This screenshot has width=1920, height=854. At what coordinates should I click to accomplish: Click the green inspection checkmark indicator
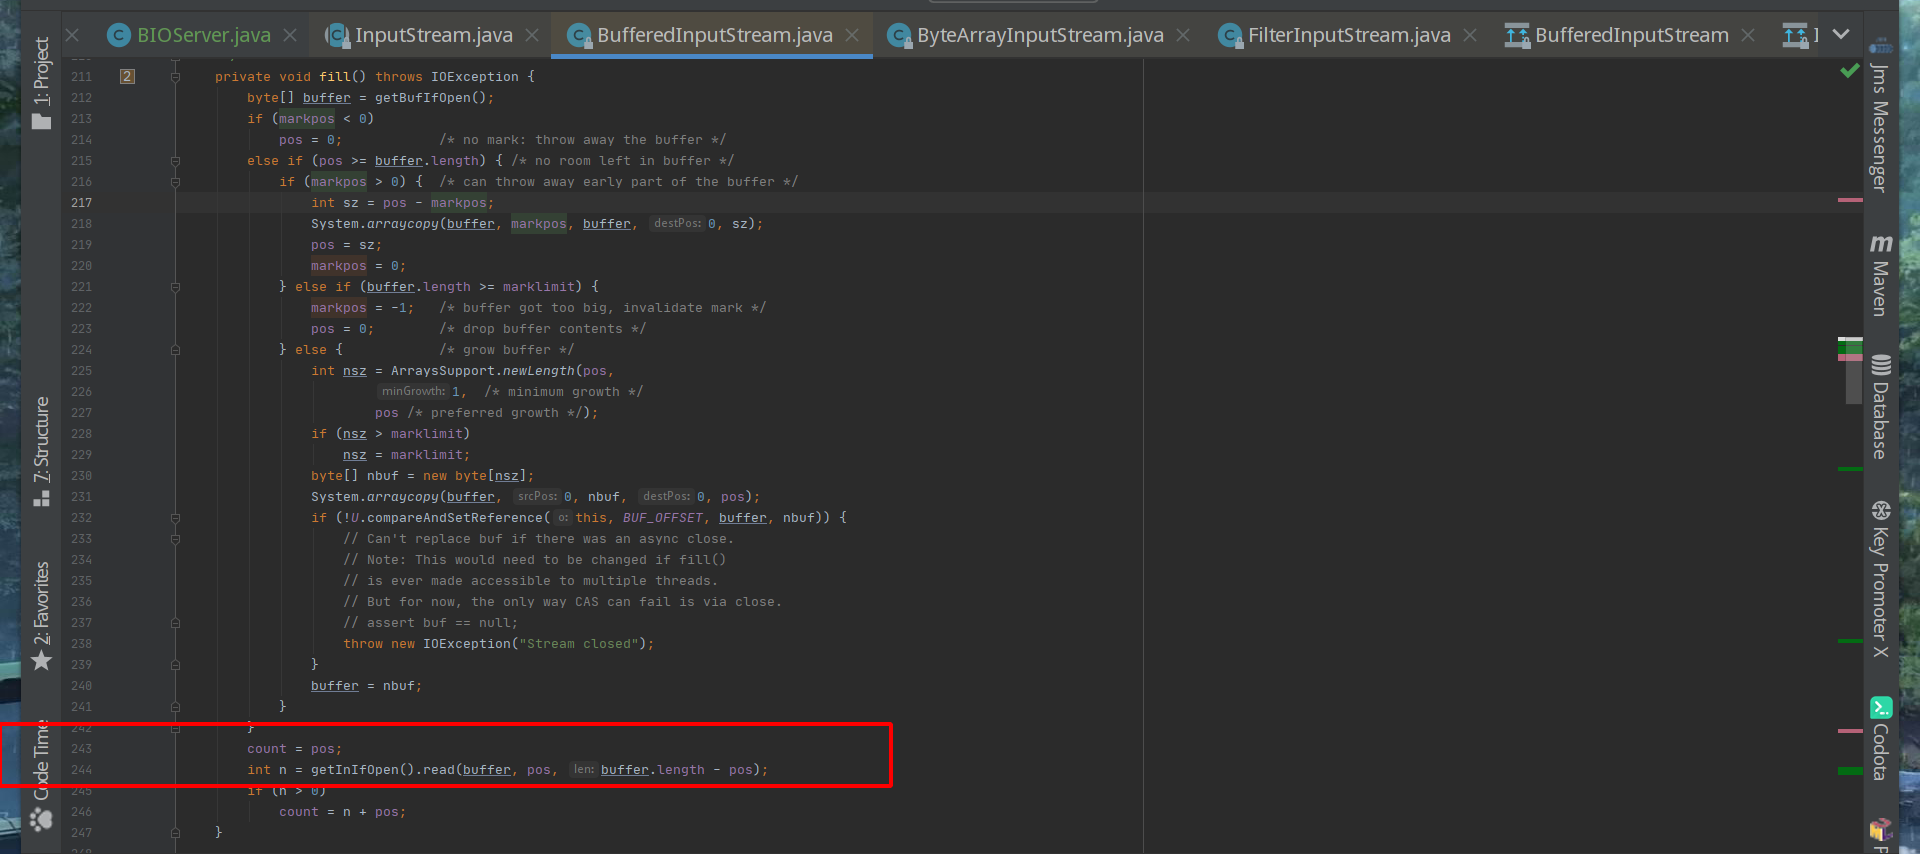click(x=1849, y=71)
